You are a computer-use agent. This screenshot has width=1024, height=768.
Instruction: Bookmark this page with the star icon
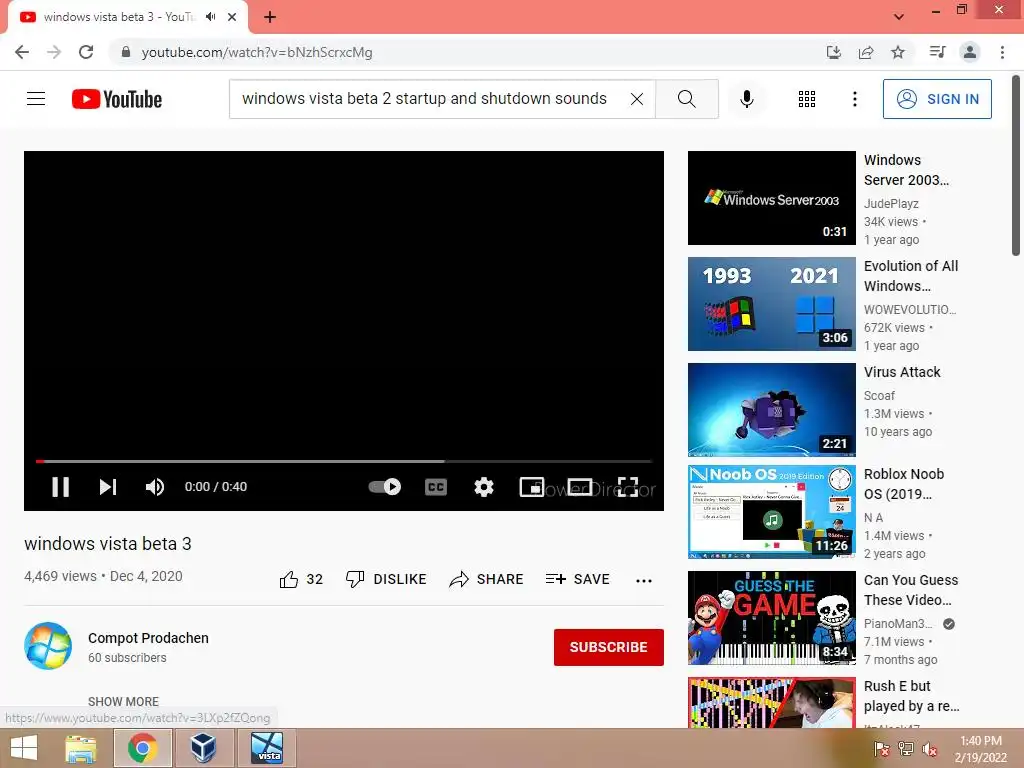pos(898,52)
